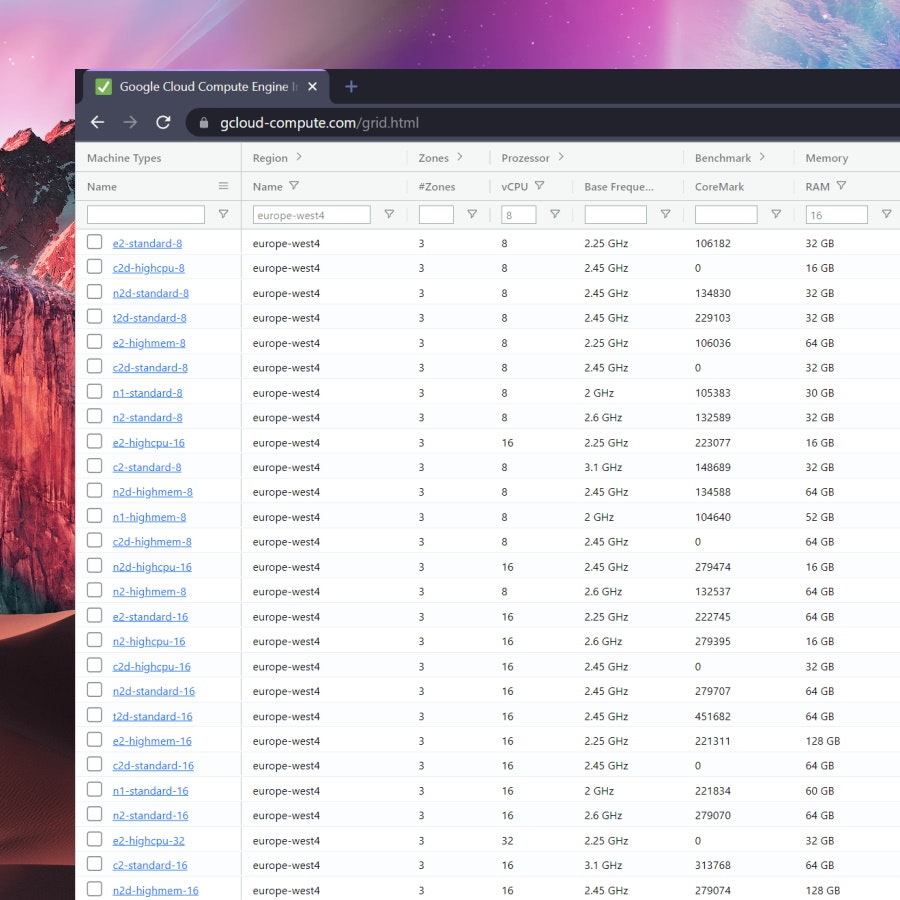Click the 128 GB cell for e2-highmem-16
The image size is (900, 900).
click(823, 741)
